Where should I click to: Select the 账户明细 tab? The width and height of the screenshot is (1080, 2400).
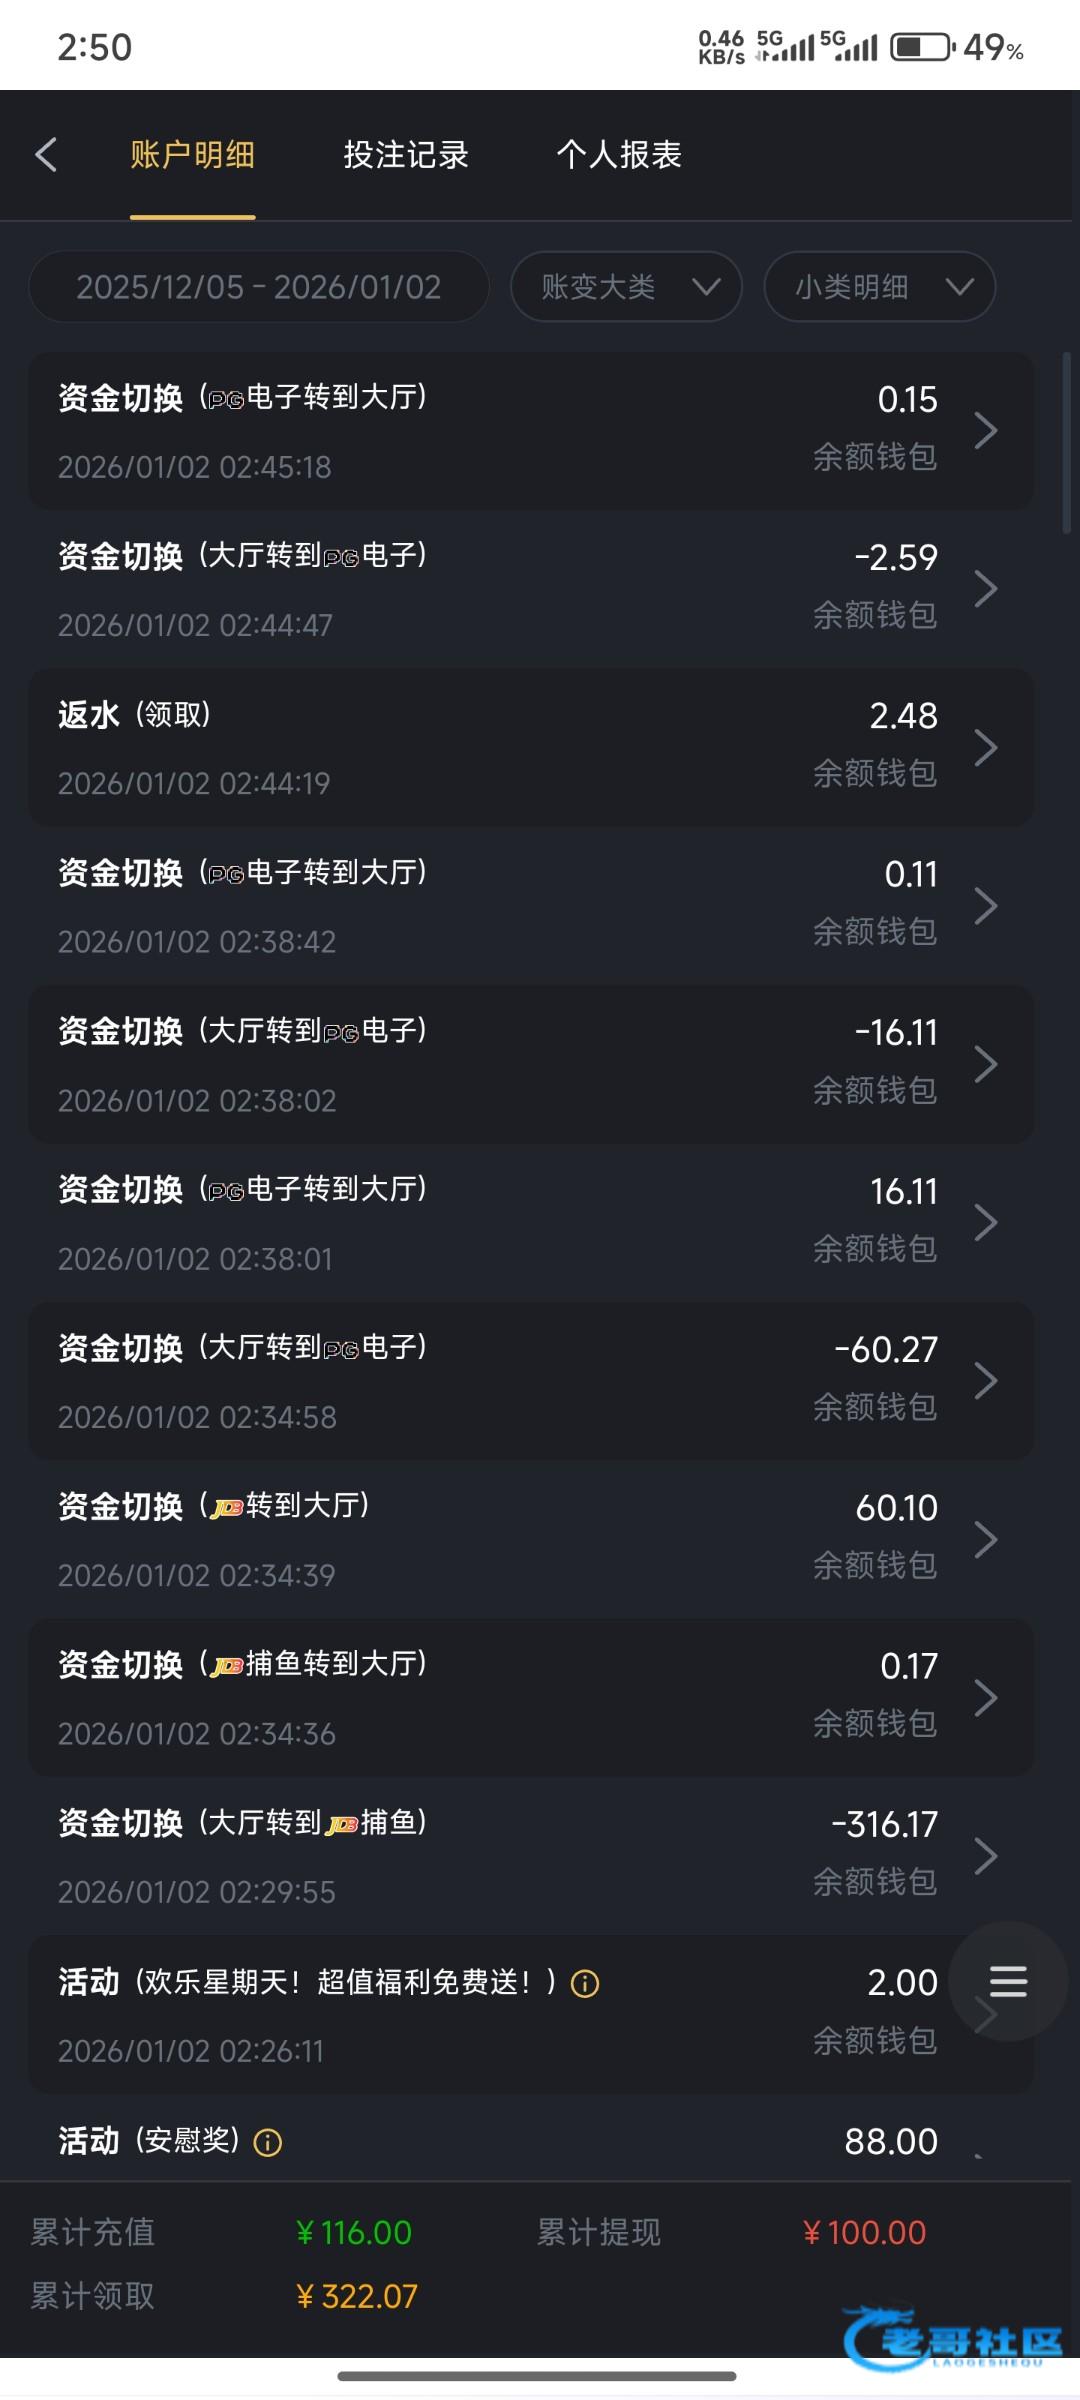pos(192,155)
